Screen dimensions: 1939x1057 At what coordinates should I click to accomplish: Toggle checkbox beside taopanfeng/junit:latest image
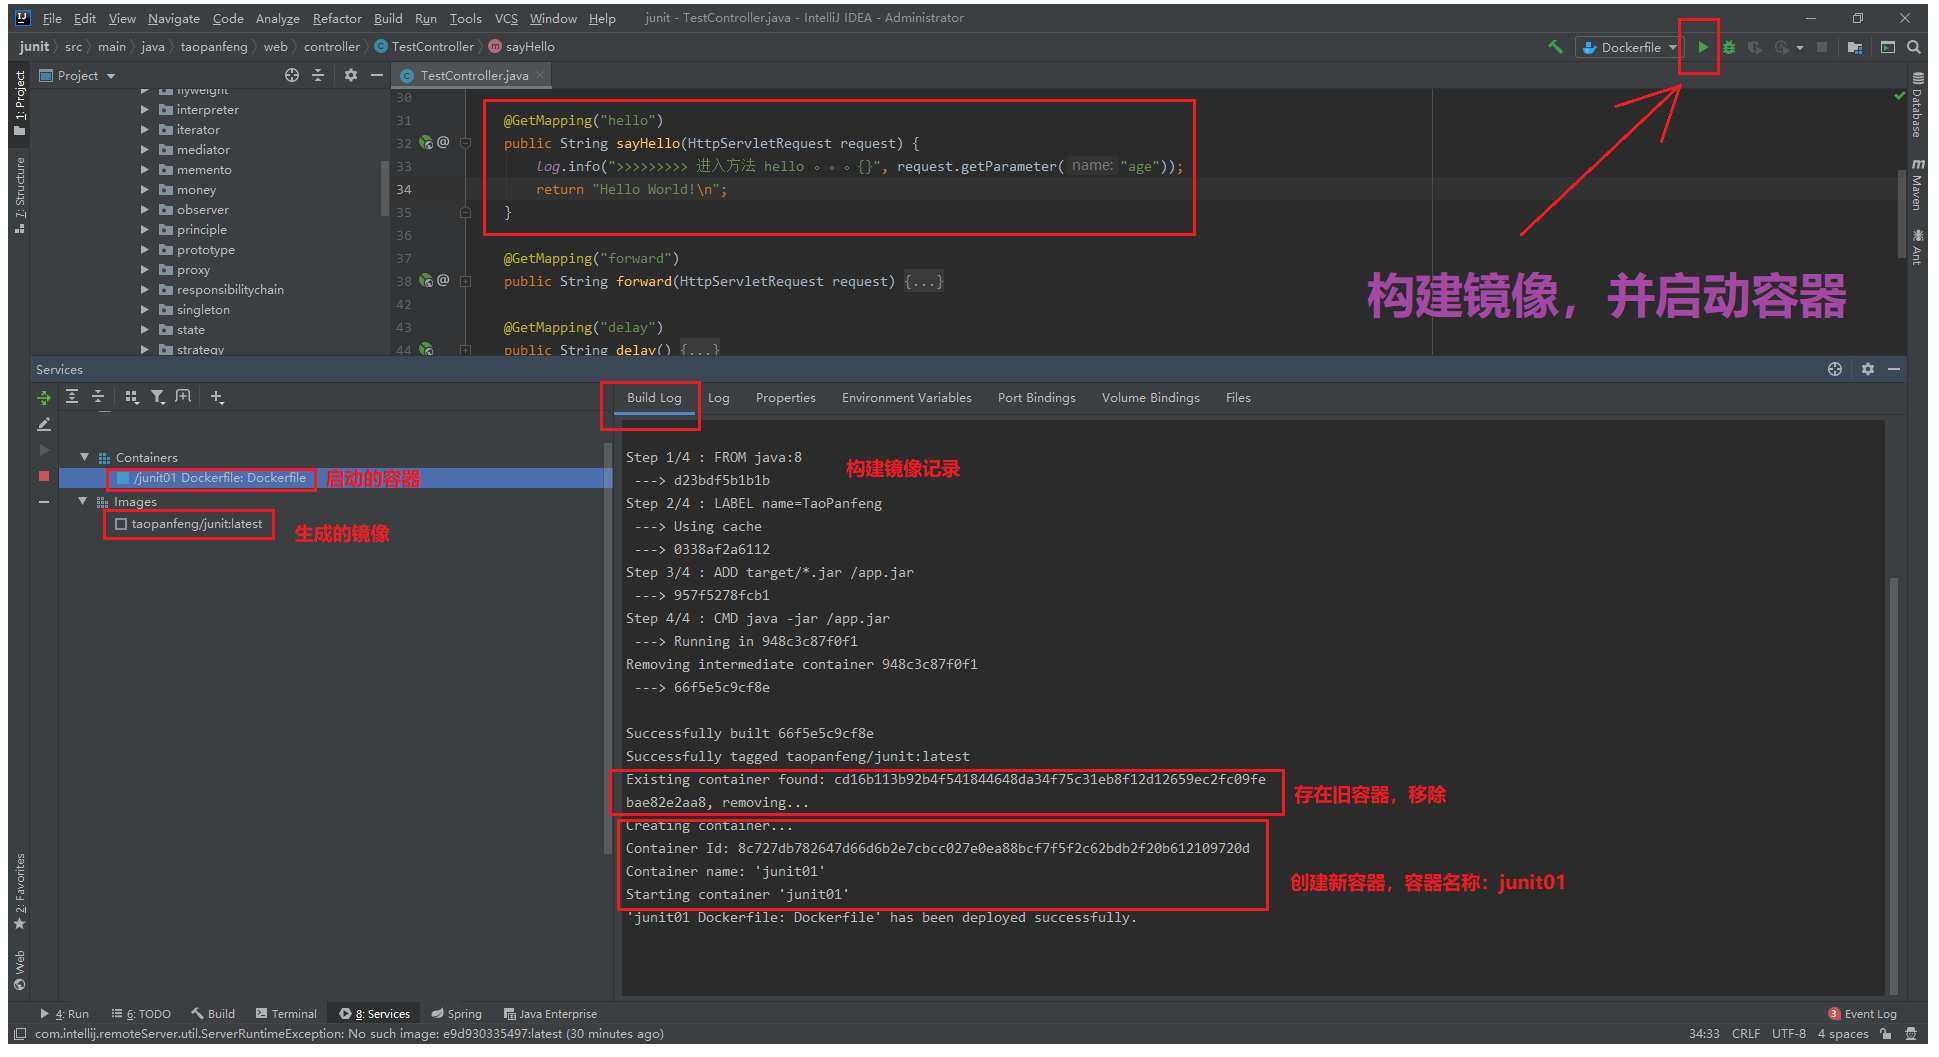pyautogui.click(x=121, y=524)
